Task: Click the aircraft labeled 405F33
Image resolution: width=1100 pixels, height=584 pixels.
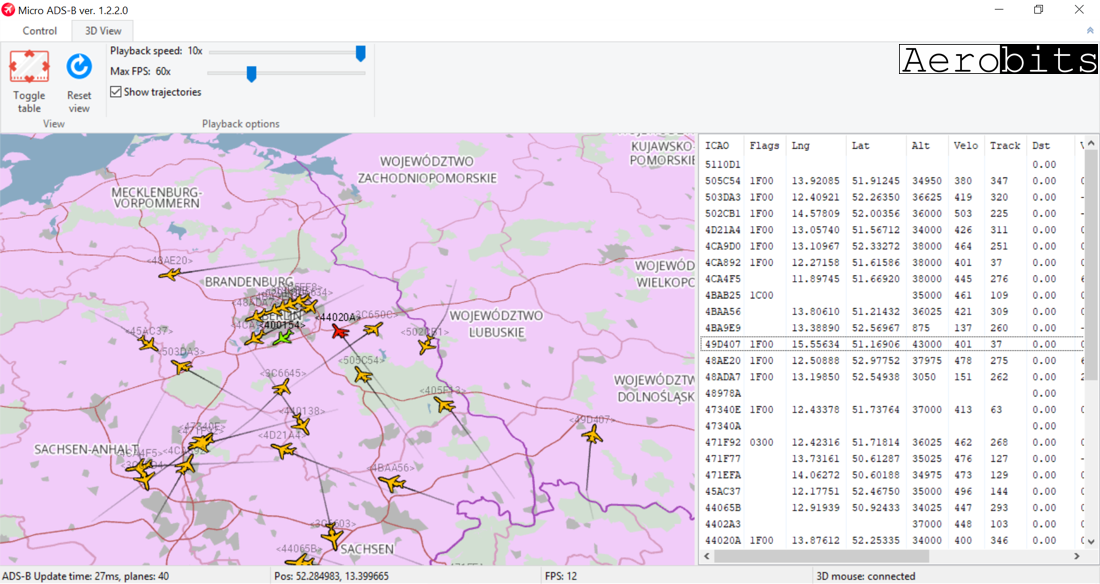Action: point(443,405)
